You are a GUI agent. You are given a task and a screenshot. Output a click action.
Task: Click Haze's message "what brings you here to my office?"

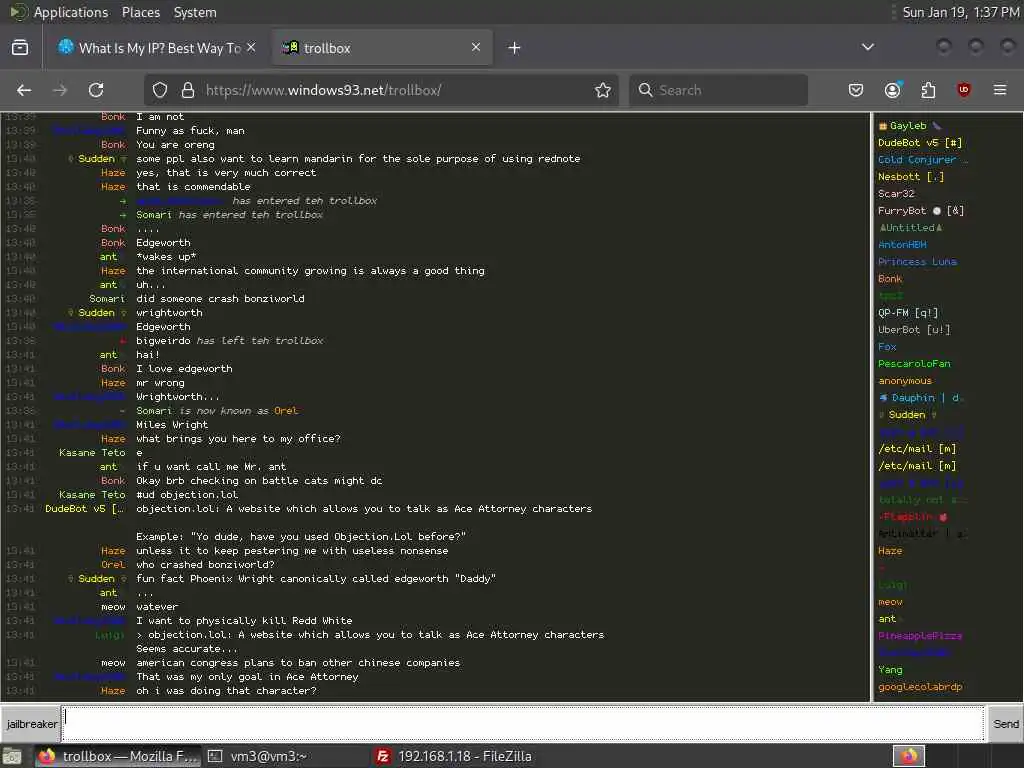point(238,438)
